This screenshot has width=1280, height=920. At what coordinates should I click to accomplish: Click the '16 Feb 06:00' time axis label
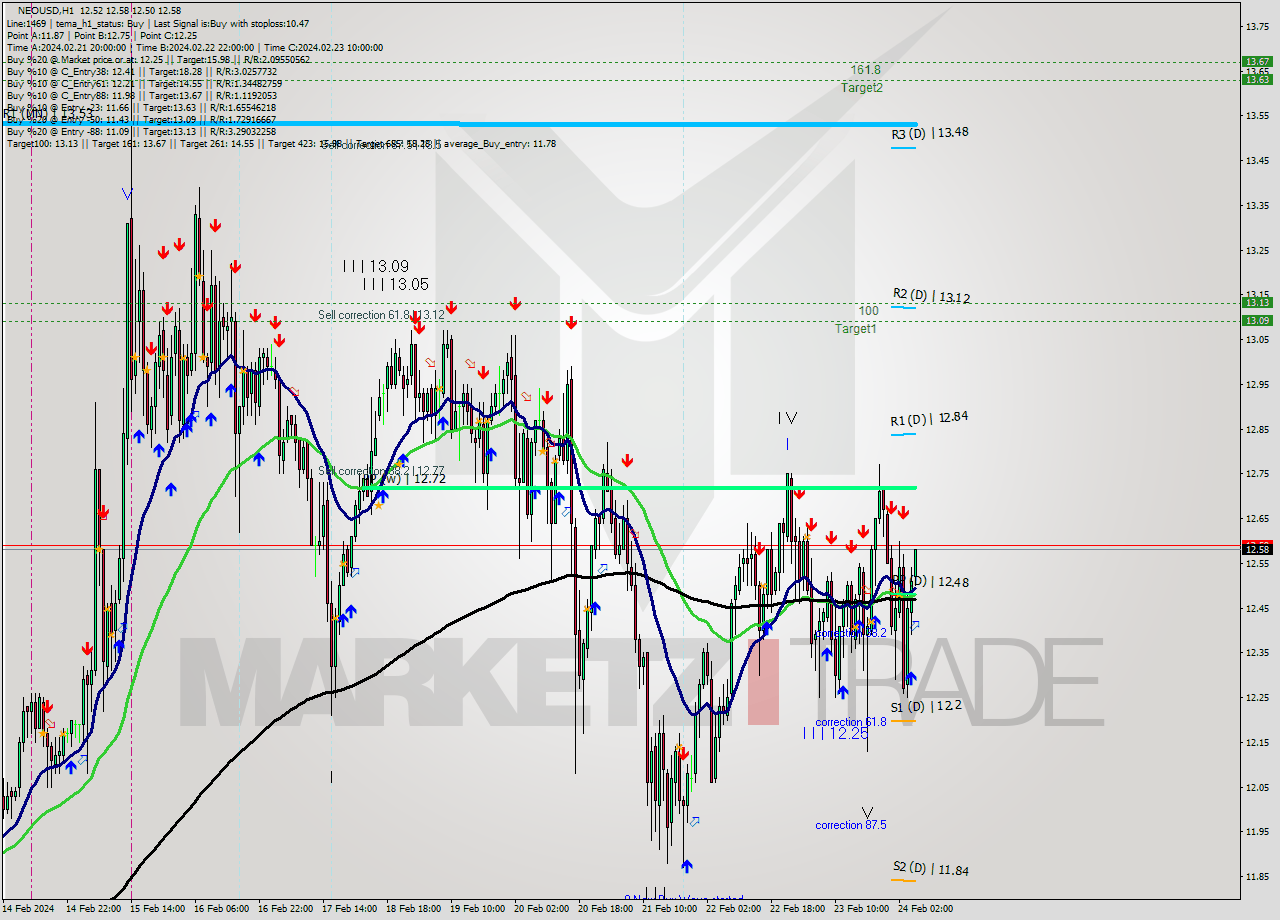tap(223, 909)
